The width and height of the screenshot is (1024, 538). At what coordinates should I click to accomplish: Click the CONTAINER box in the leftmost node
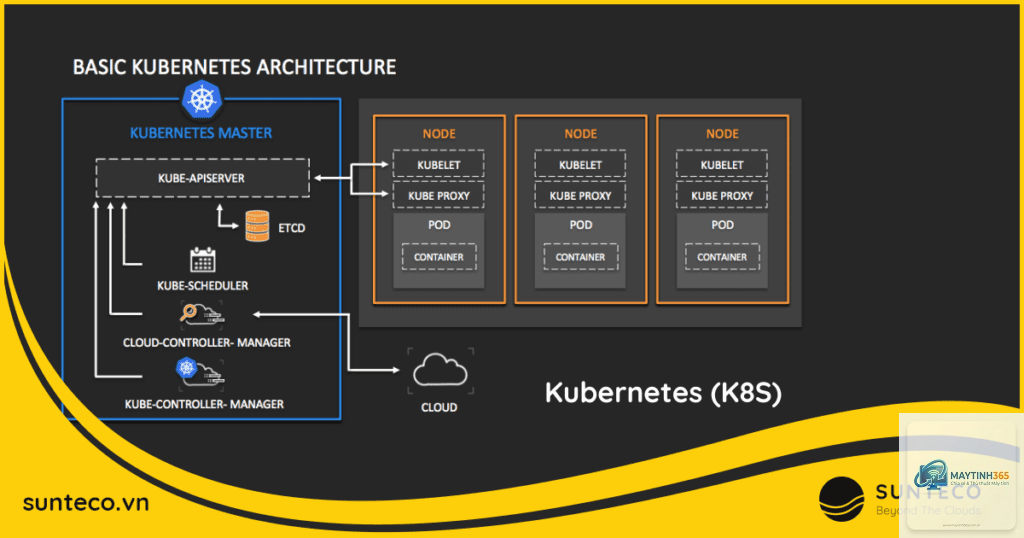[x=439, y=257]
